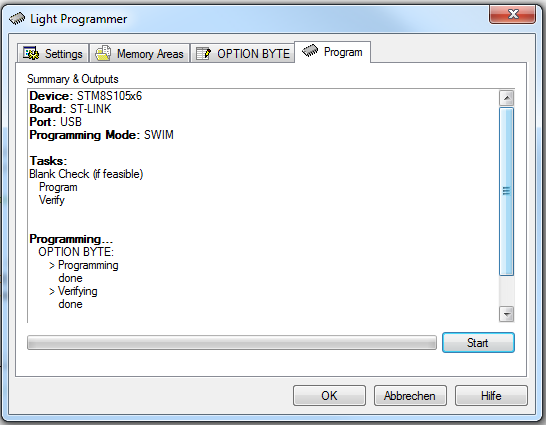
Task: Click the scrollbar track below the thumb
Action: [507, 291]
